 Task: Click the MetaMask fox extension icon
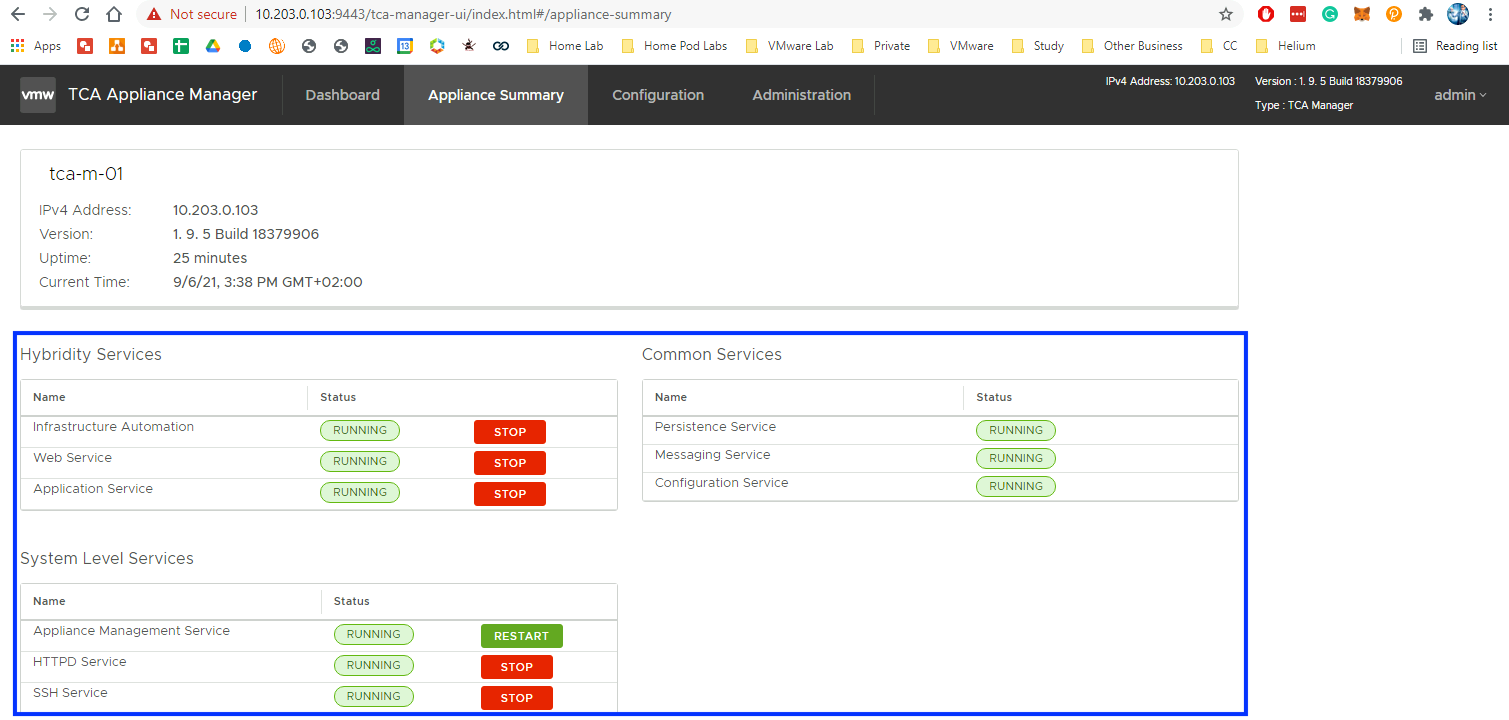(1362, 15)
